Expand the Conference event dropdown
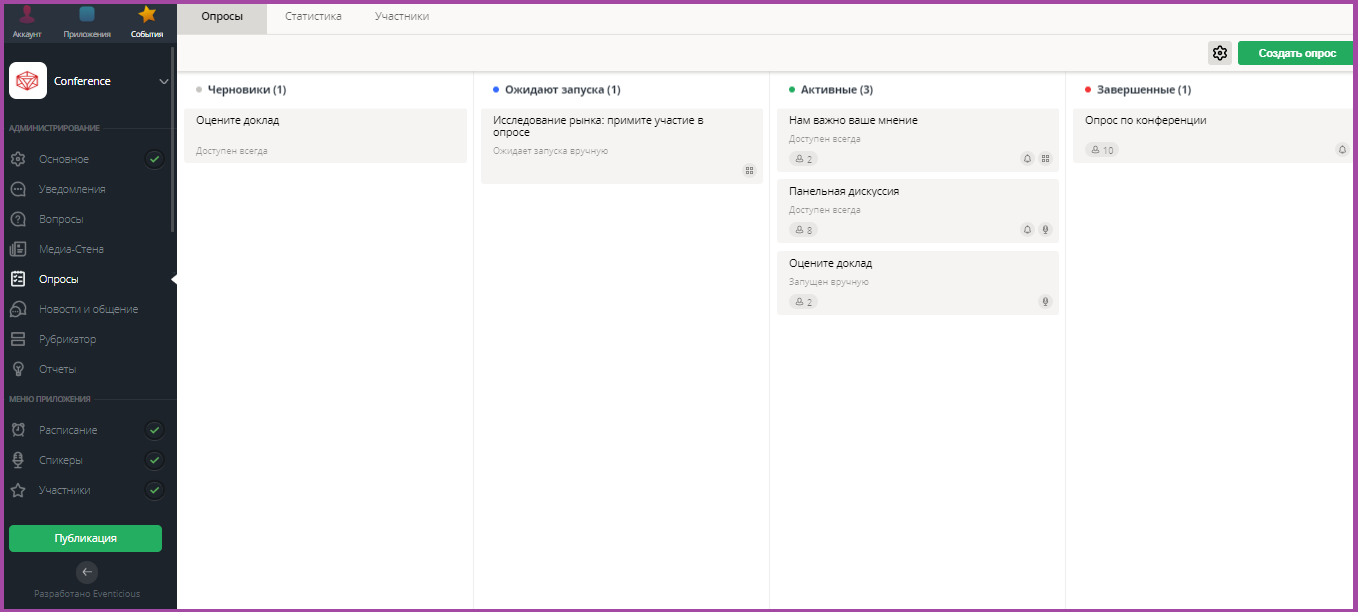The width and height of the screenshot is (1358, 612). pos(164,81)
